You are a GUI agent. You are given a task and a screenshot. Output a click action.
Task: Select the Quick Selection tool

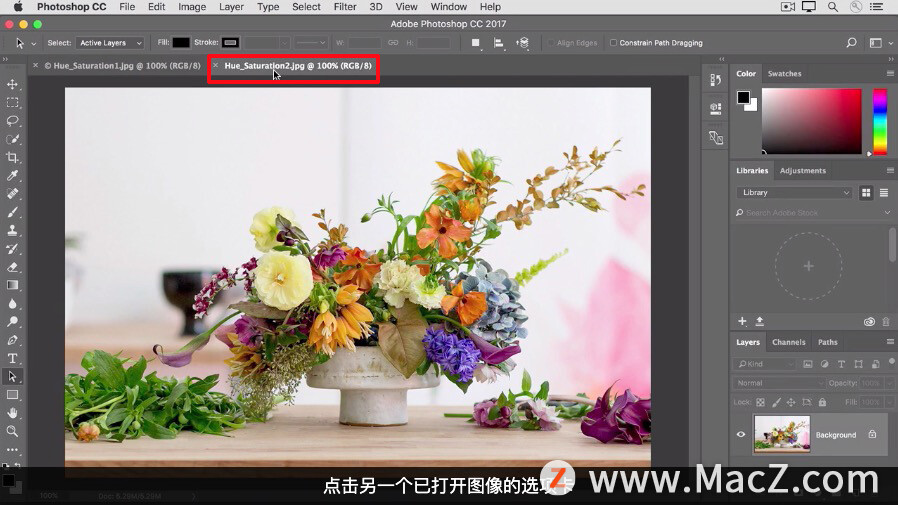point(12,139)
